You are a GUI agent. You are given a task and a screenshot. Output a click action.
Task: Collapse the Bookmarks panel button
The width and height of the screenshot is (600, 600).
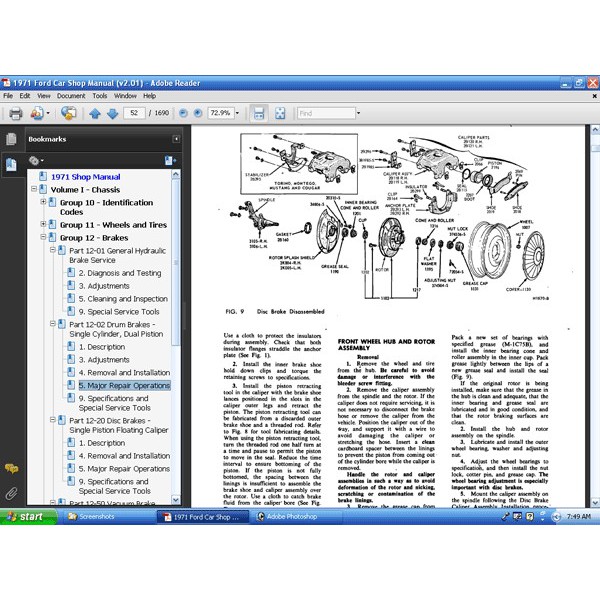(176, 139)
